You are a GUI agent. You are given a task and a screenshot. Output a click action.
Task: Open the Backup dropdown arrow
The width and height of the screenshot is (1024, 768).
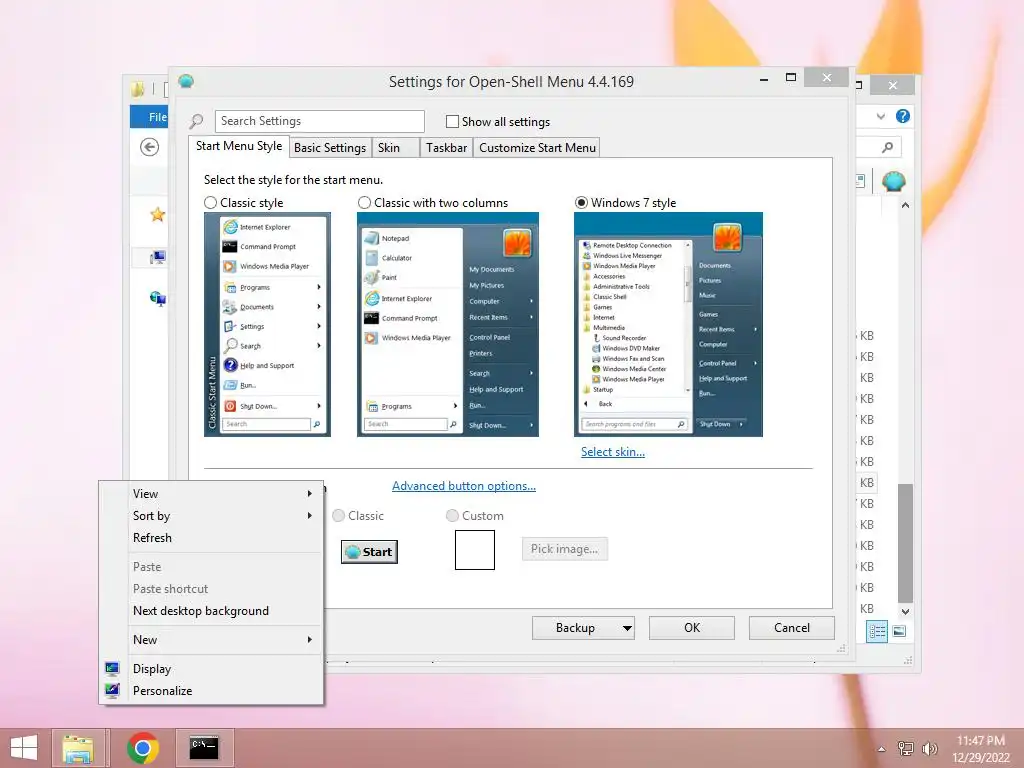pyautogui.click(x=627, y=628)
